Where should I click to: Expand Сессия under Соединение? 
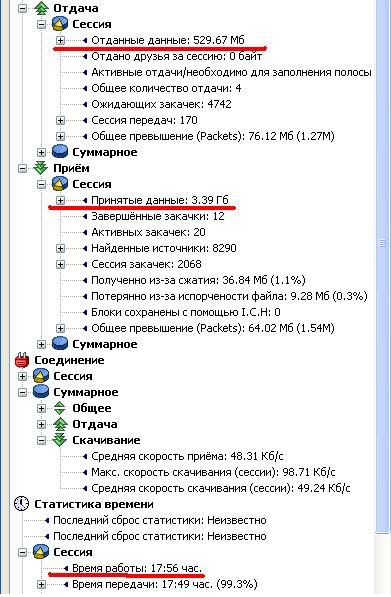[x=22, y=376]
